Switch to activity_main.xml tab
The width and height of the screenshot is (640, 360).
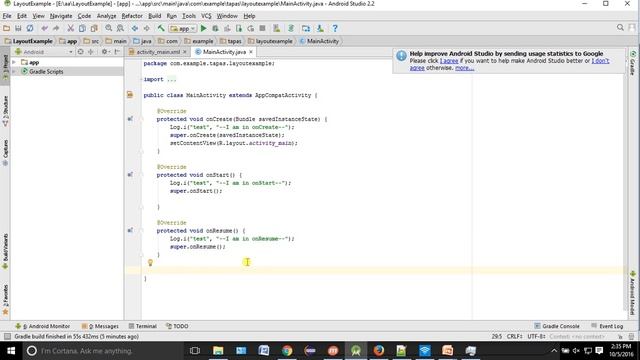coord(158,52)
